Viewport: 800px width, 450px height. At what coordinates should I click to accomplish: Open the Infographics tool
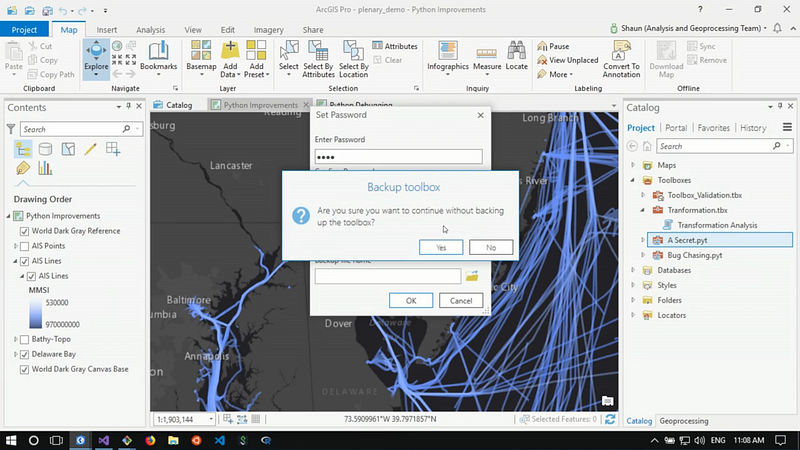(447, 59)
